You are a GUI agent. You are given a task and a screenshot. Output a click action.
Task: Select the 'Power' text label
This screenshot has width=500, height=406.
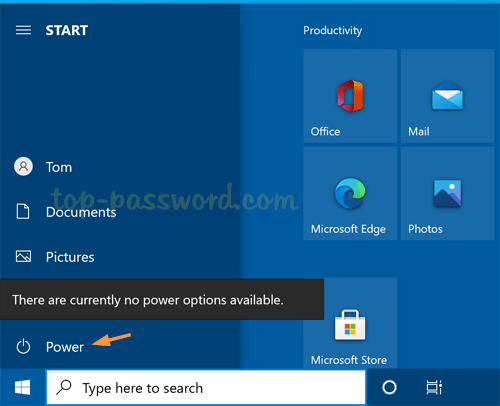[x=65, y=347]
